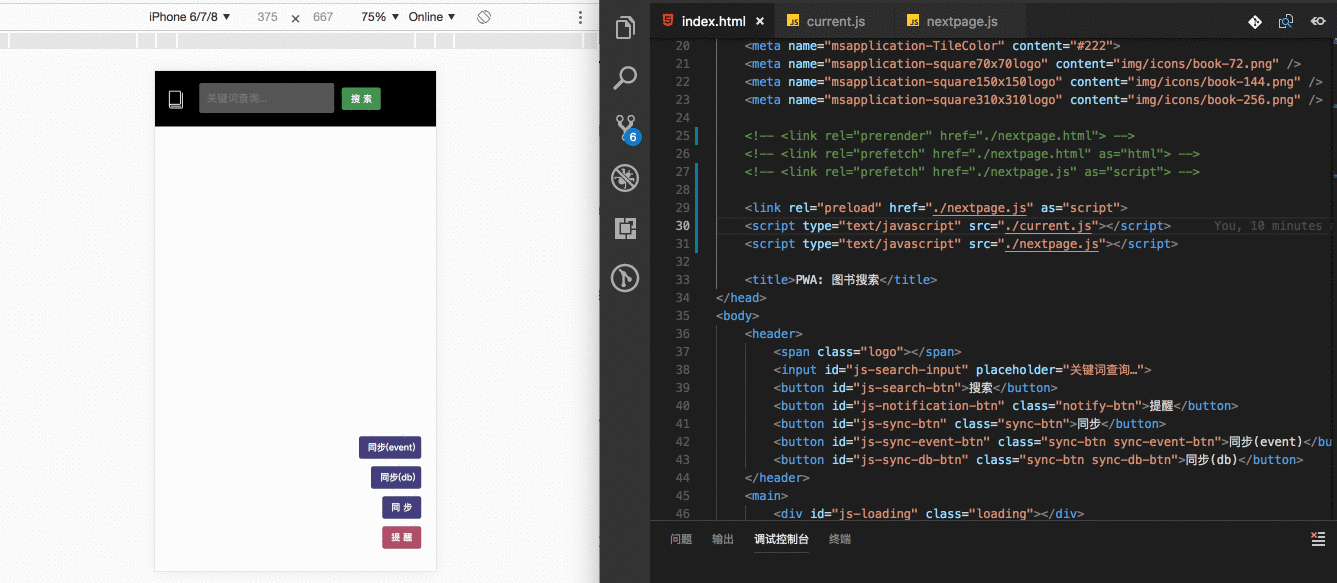The image size is (1337, 583).
Task: Click the eye-shaped icon in the editor title bar
Action: [1317, 21]
